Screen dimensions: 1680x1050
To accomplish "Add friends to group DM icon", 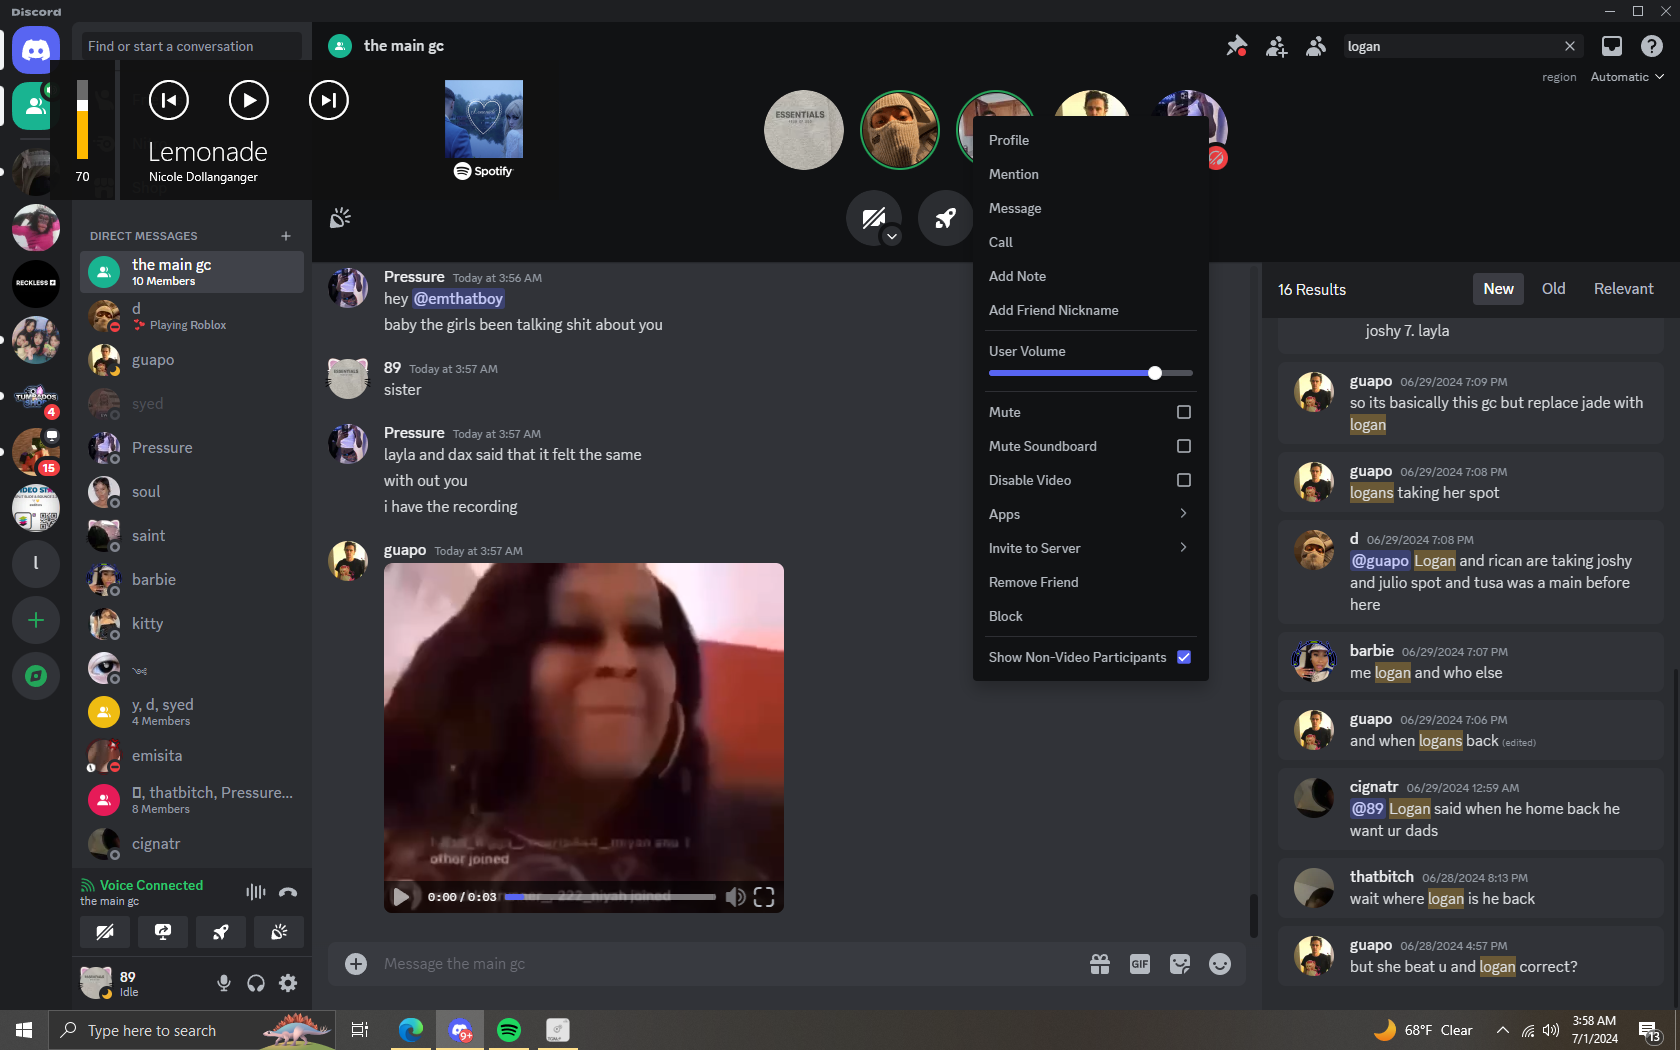I will (x=1277, y=46).
